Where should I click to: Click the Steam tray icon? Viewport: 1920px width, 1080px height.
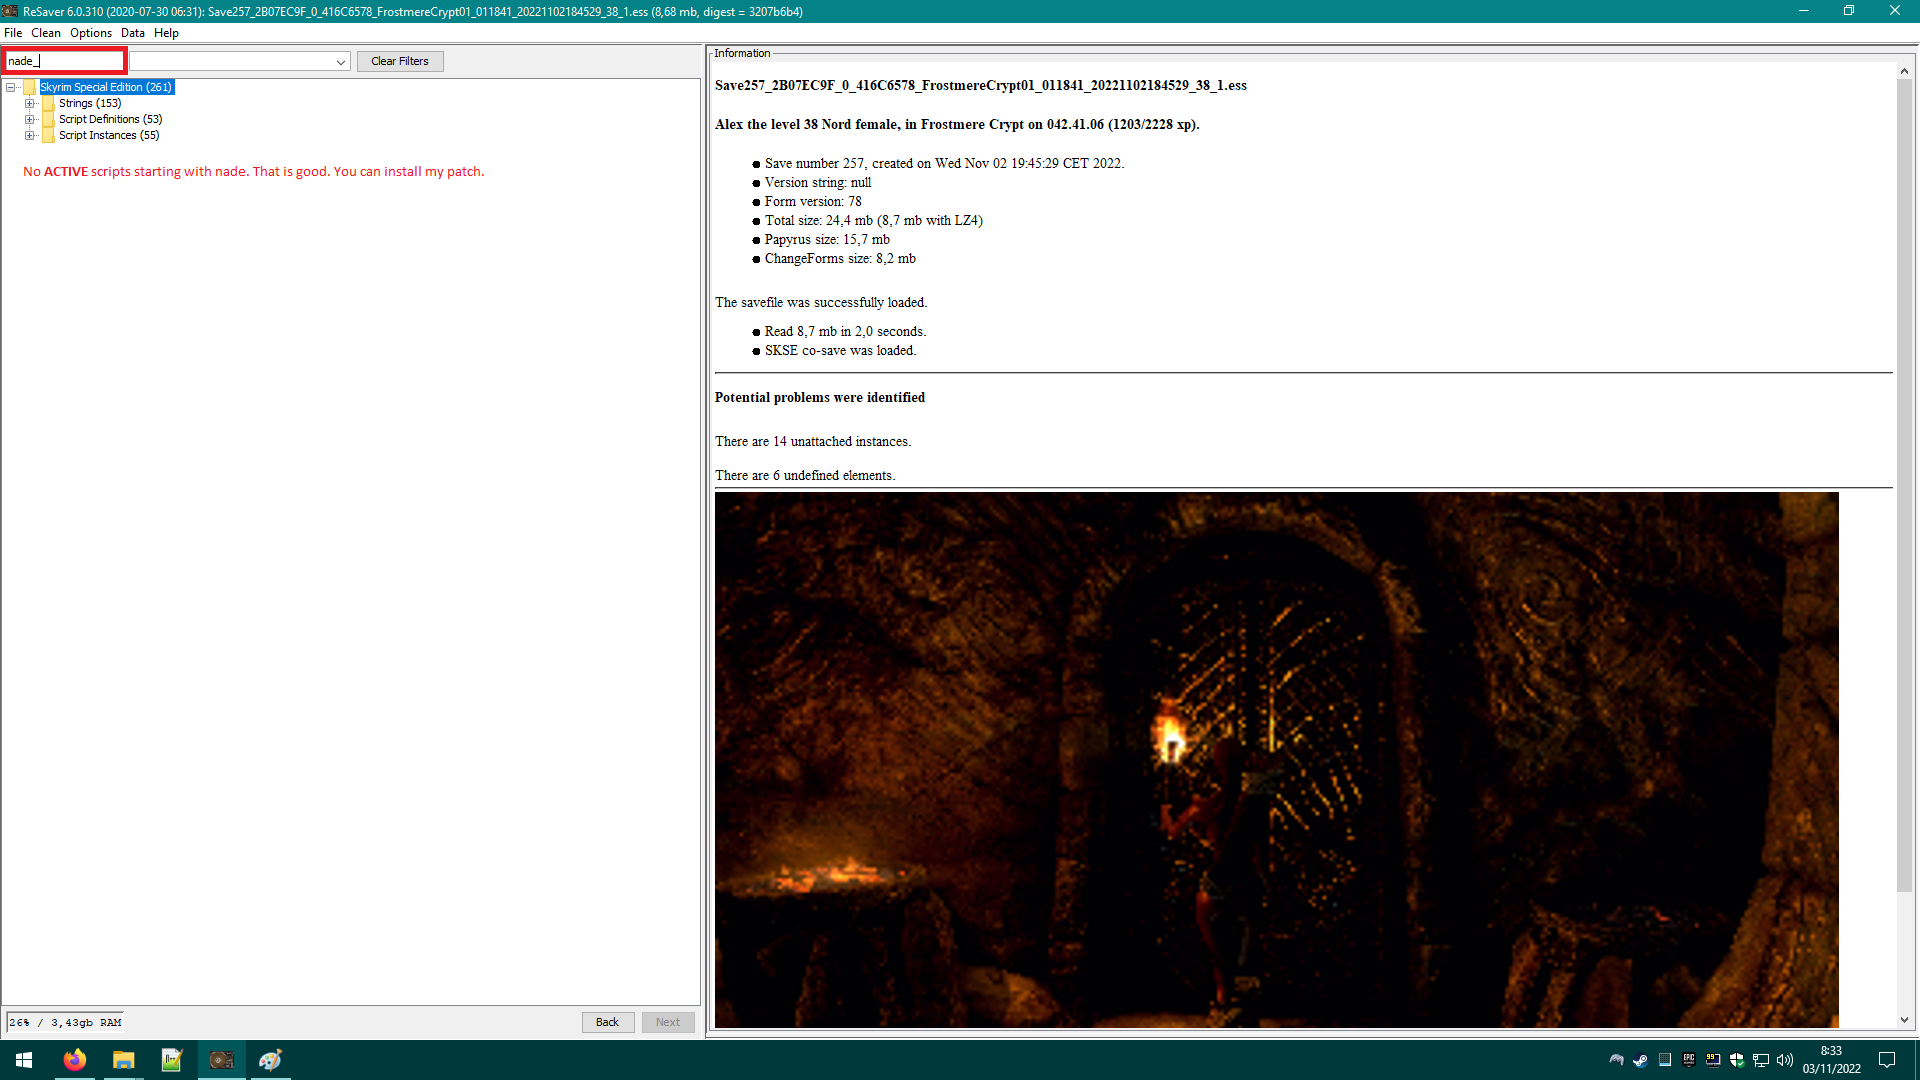click(x=1640, y=1060)
